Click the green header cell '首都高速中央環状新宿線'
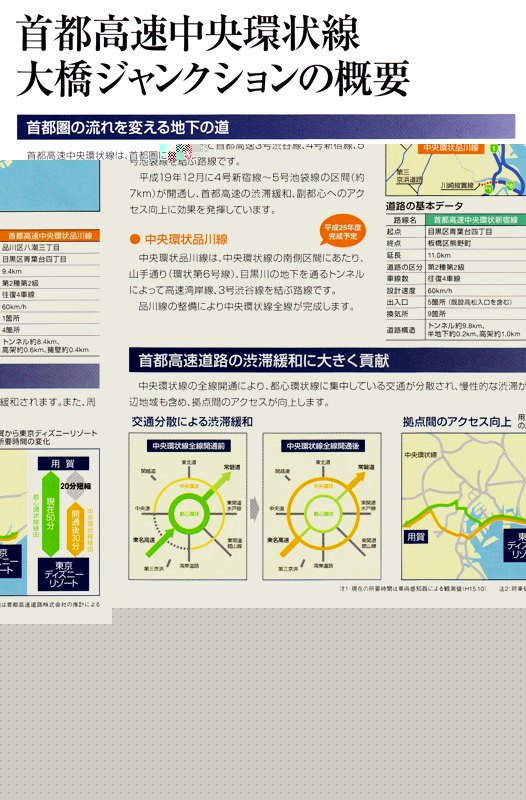The width and height of the screenshot is (526, 800). pyautogui.click(x=475, y=219)
